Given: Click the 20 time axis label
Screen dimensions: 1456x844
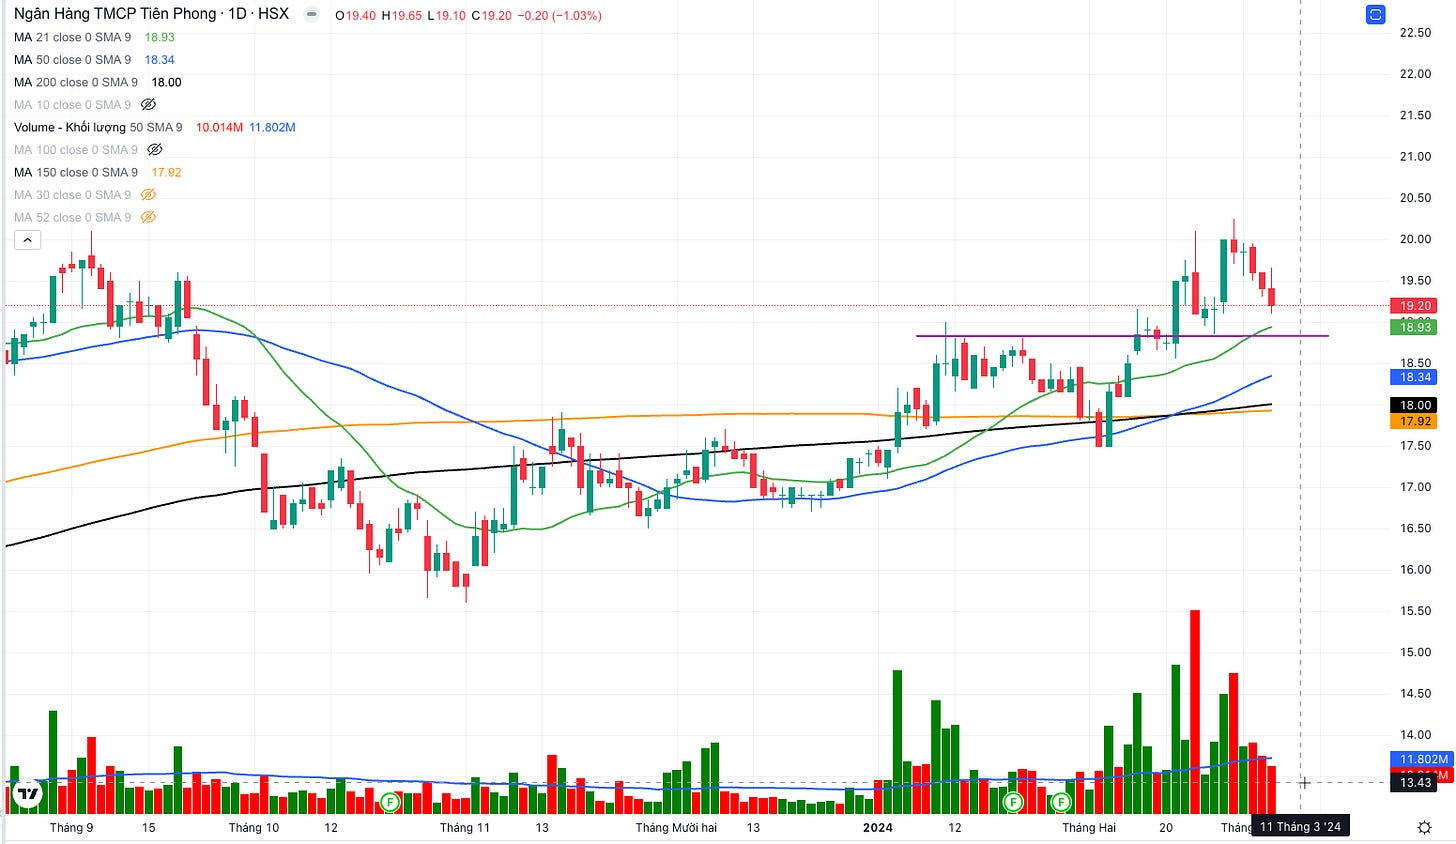Looking at the screenshot, I should 1166,827.
